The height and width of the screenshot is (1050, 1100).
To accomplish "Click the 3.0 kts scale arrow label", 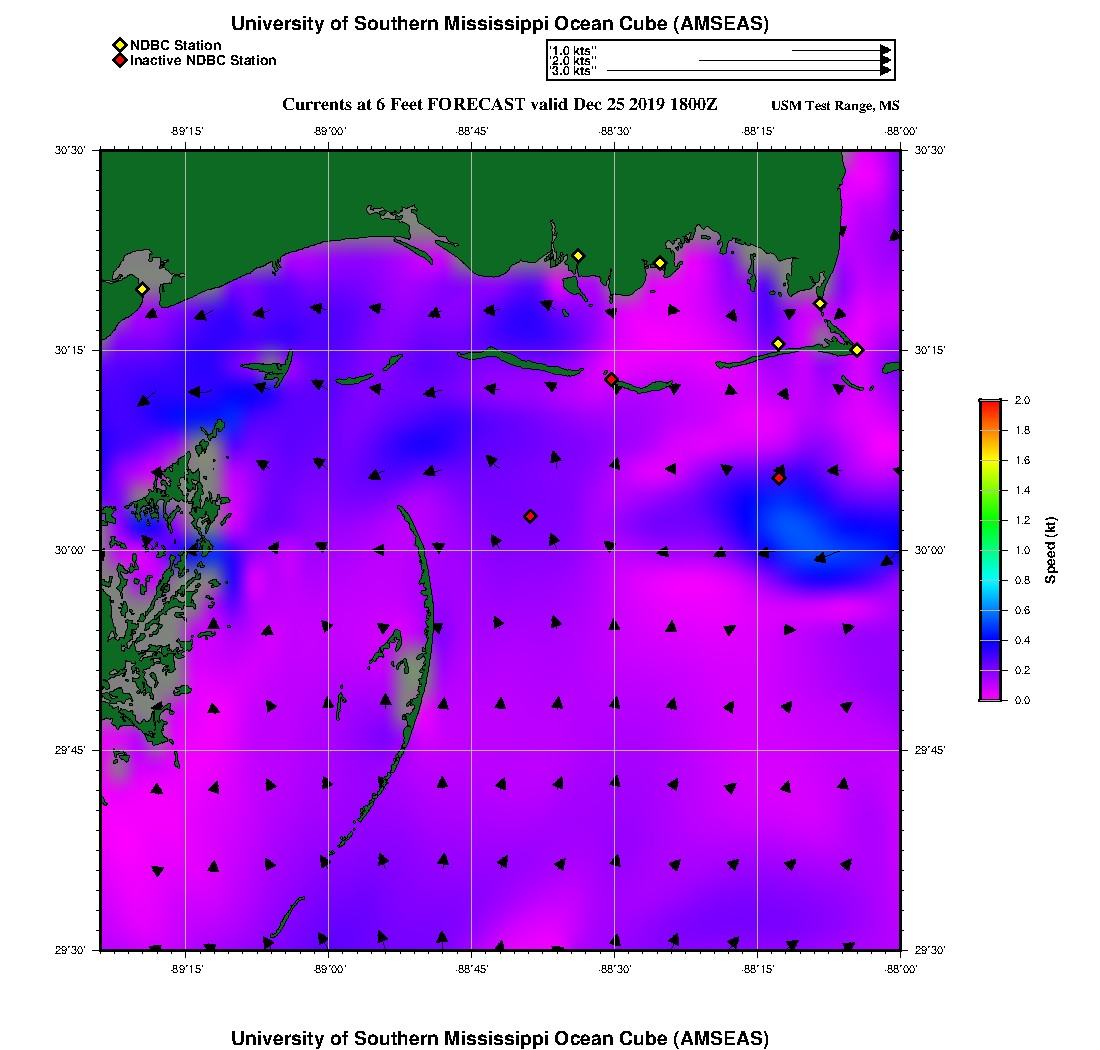I will click(x=573, y=71).
